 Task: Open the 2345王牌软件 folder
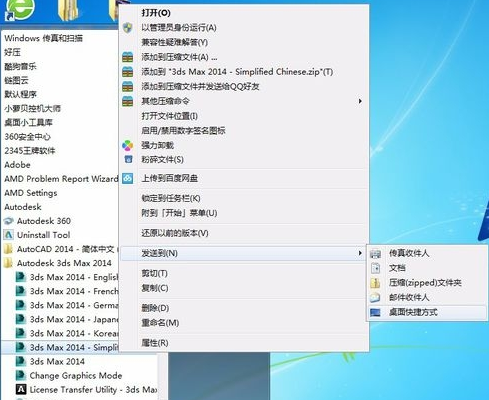click(30, 151)
